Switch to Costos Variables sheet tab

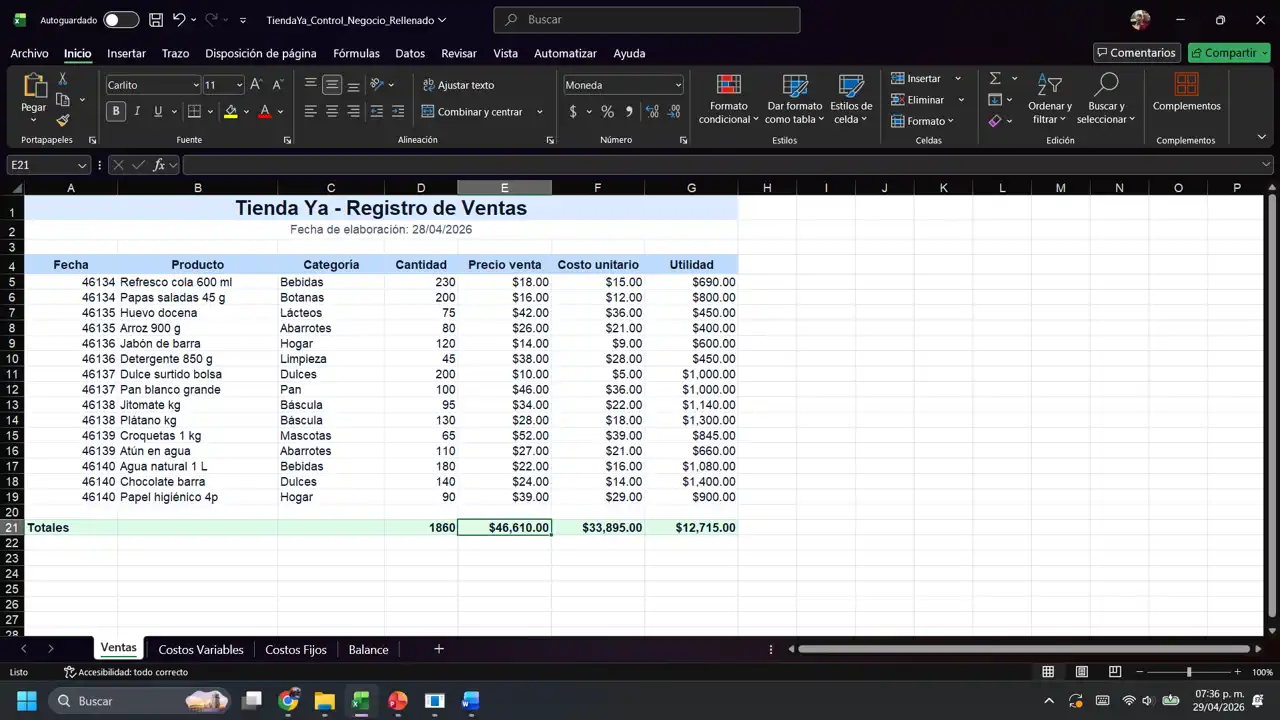tap(201, 649)
